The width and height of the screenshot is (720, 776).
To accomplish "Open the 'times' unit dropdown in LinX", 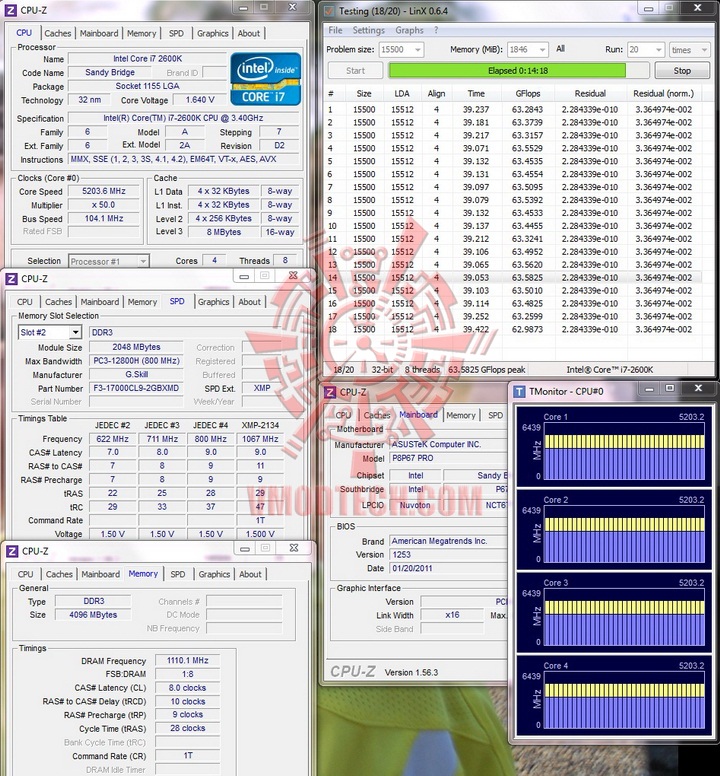I will pyautogui.click(x=689, y=49).
